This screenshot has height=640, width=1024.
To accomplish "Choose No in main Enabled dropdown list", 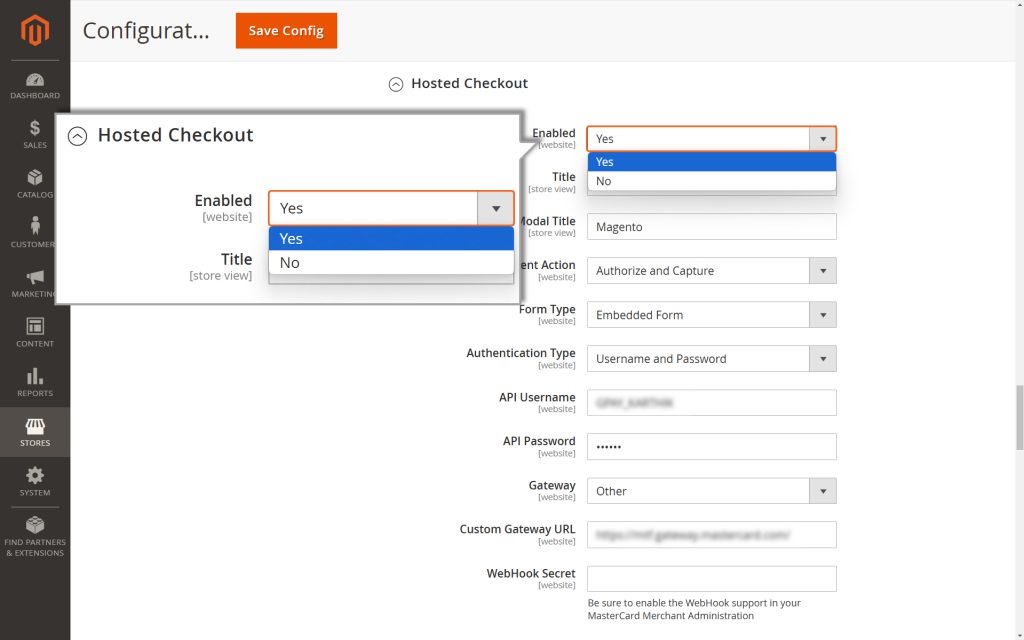I will click(x=711, y=181).
